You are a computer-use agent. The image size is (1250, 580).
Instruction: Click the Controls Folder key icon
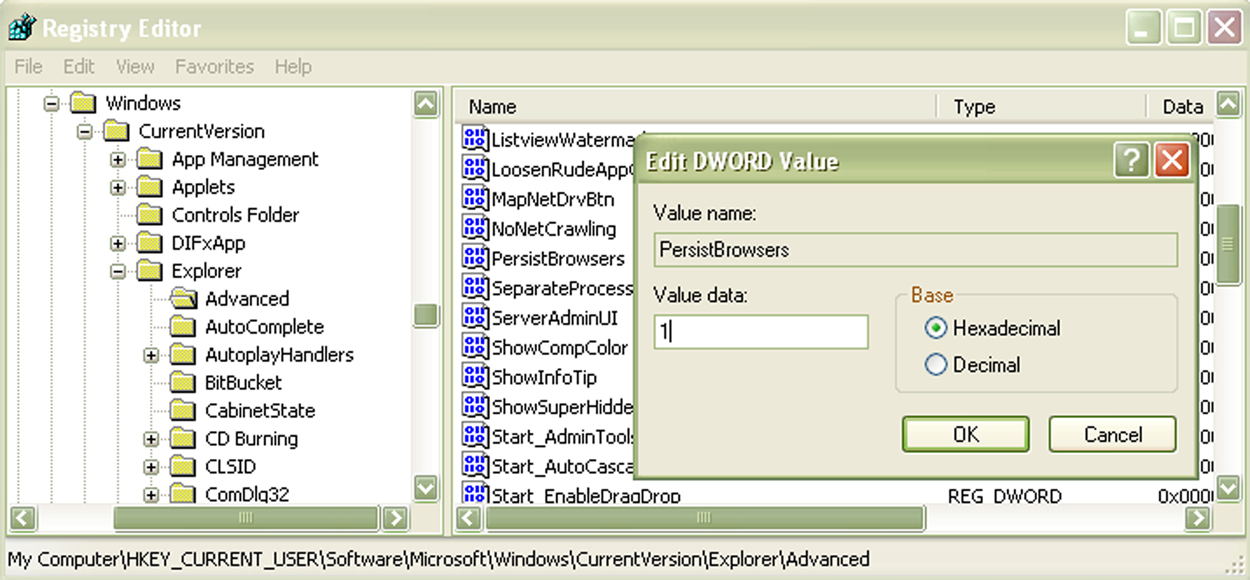[150, 214]
